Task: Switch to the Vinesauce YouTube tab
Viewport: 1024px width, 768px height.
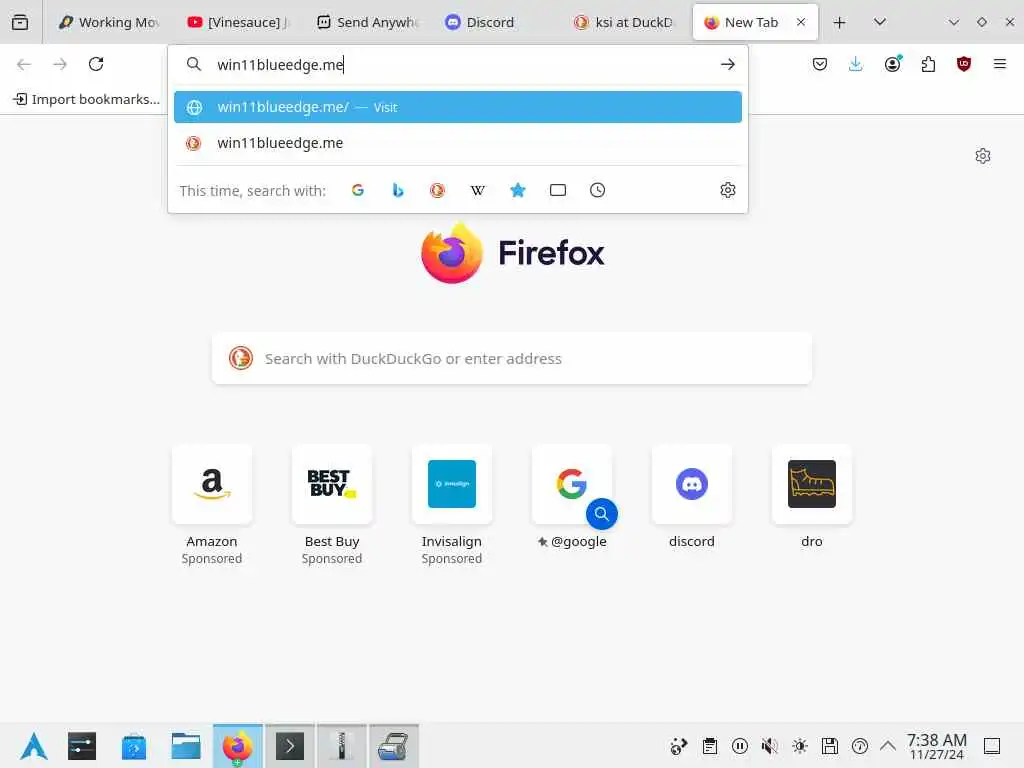Action: coord(238,22)
